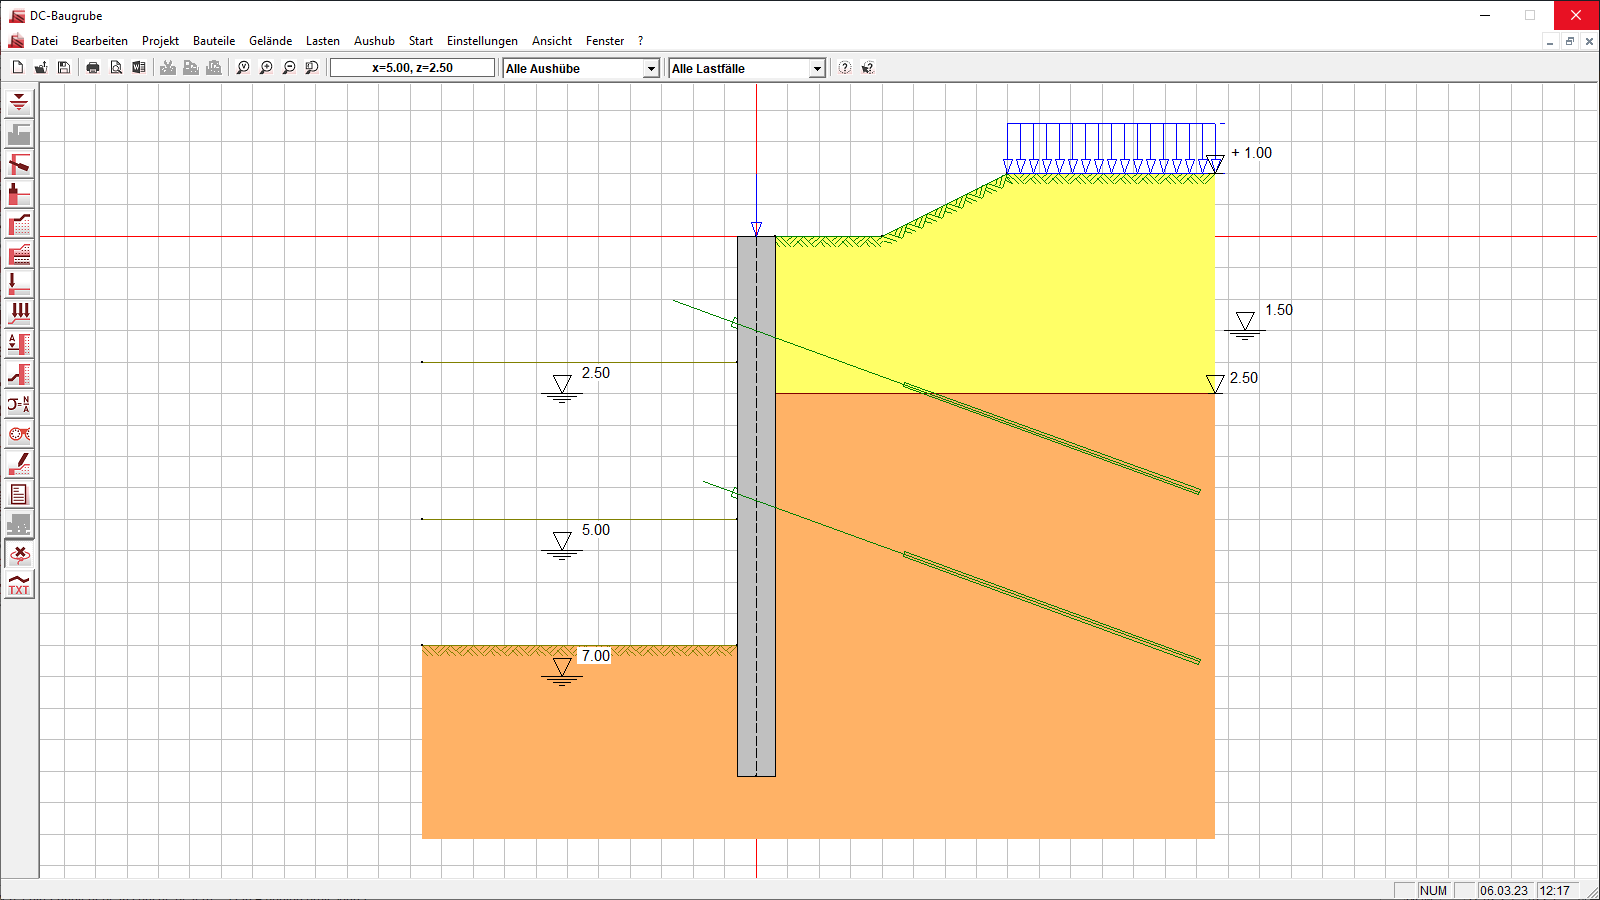Viewport: 1600px width, 900px height.
Task: Click the yellow upper soil layer
Action: 1000,300
